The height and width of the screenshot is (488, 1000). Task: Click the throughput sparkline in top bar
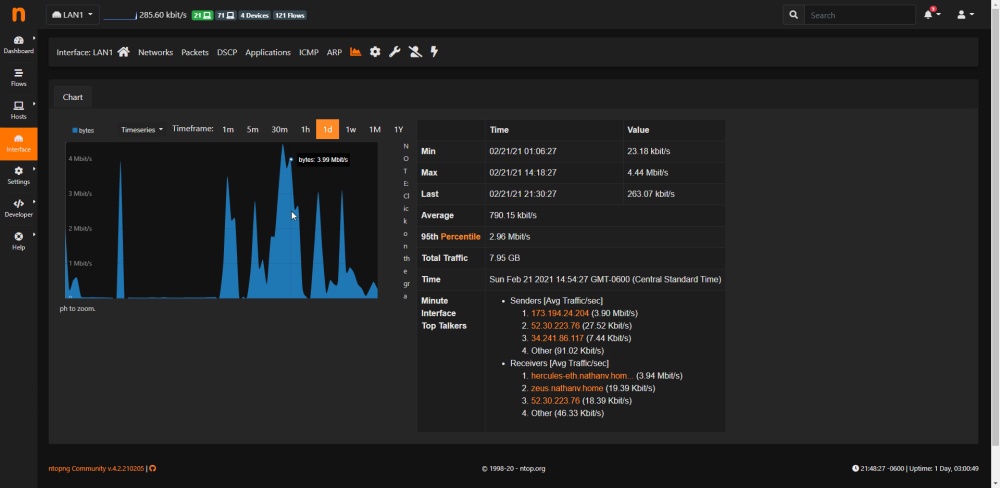[x=120, y=15]
